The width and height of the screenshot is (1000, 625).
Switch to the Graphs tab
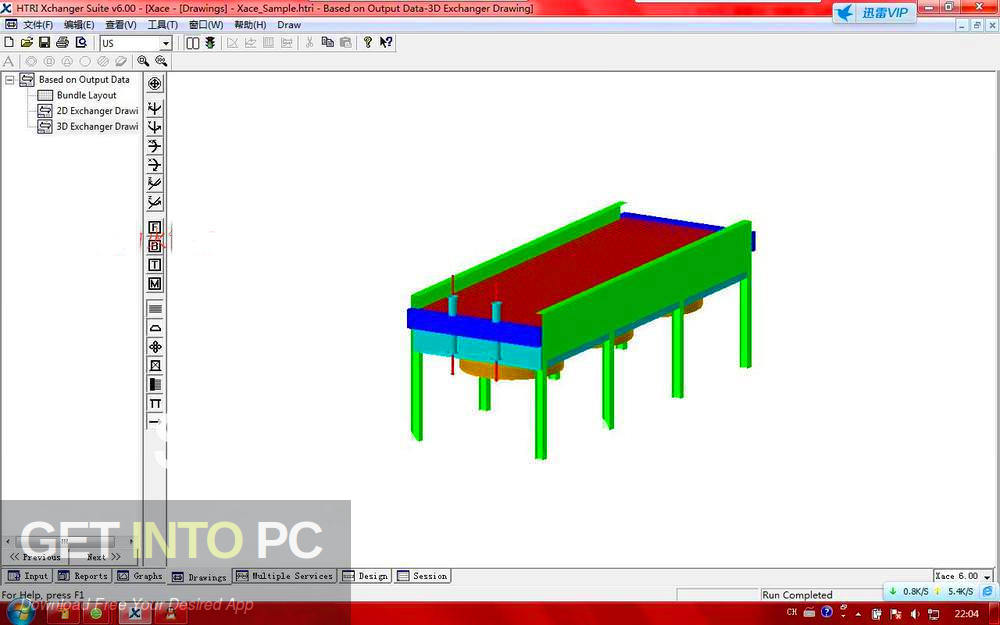click(140, 576)
